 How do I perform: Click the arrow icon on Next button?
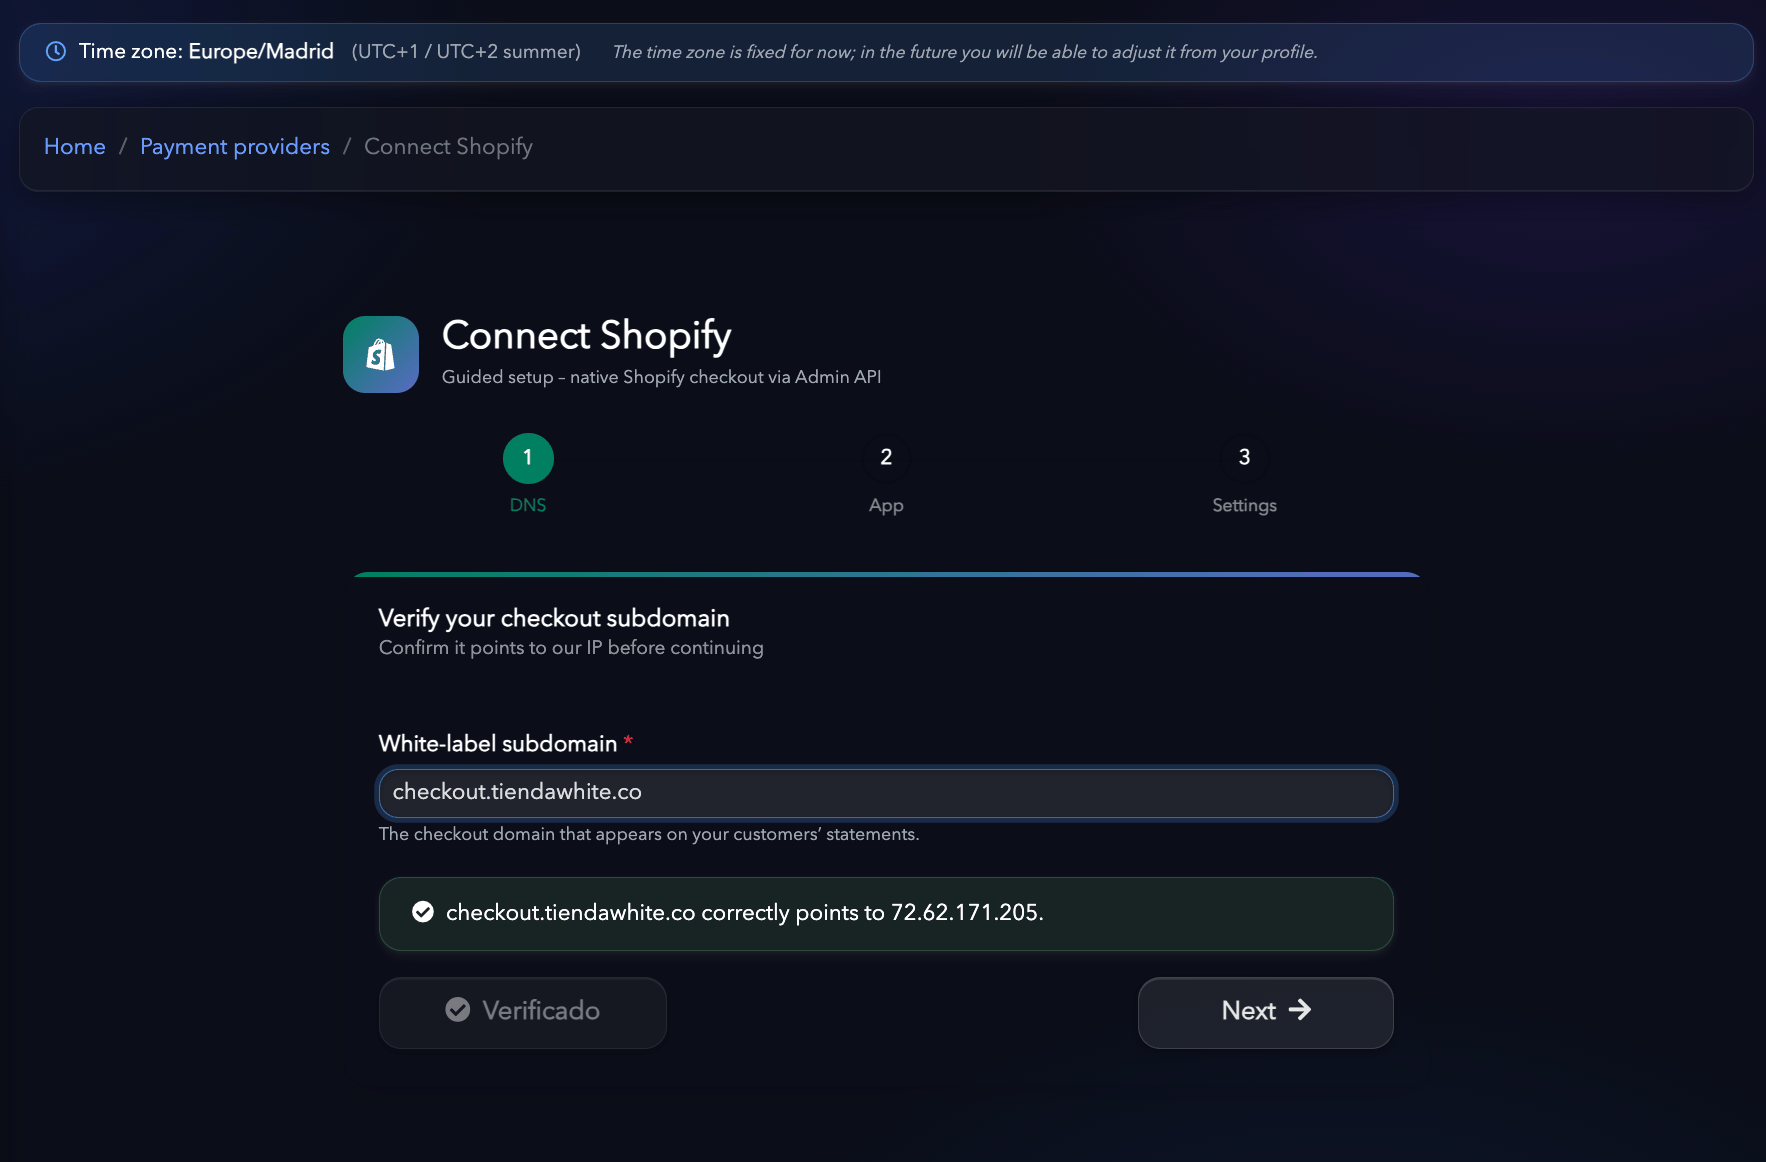(x=1300, y=1010)
